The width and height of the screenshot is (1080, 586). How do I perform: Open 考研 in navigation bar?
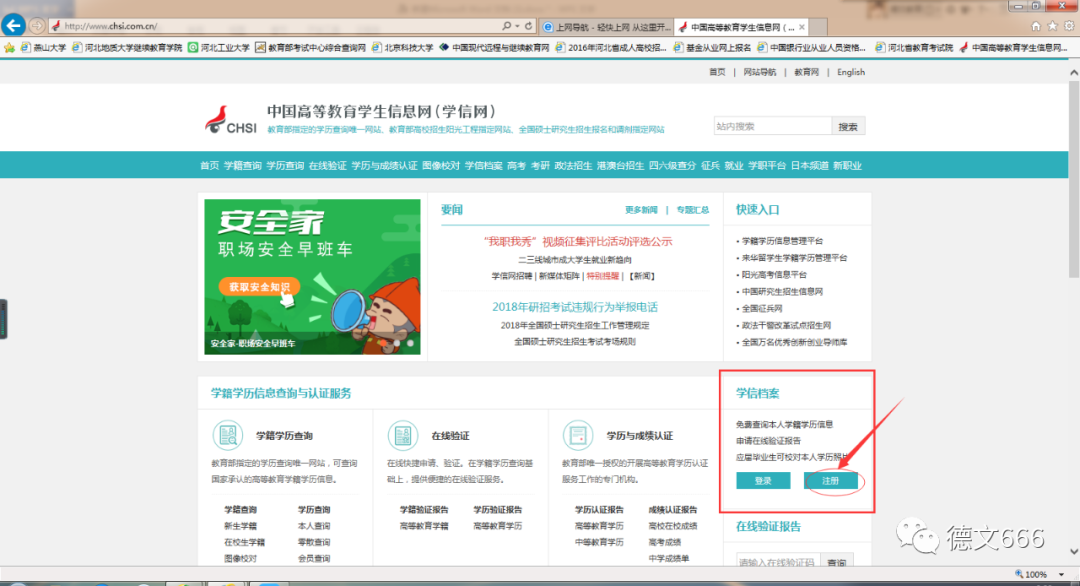540,165
